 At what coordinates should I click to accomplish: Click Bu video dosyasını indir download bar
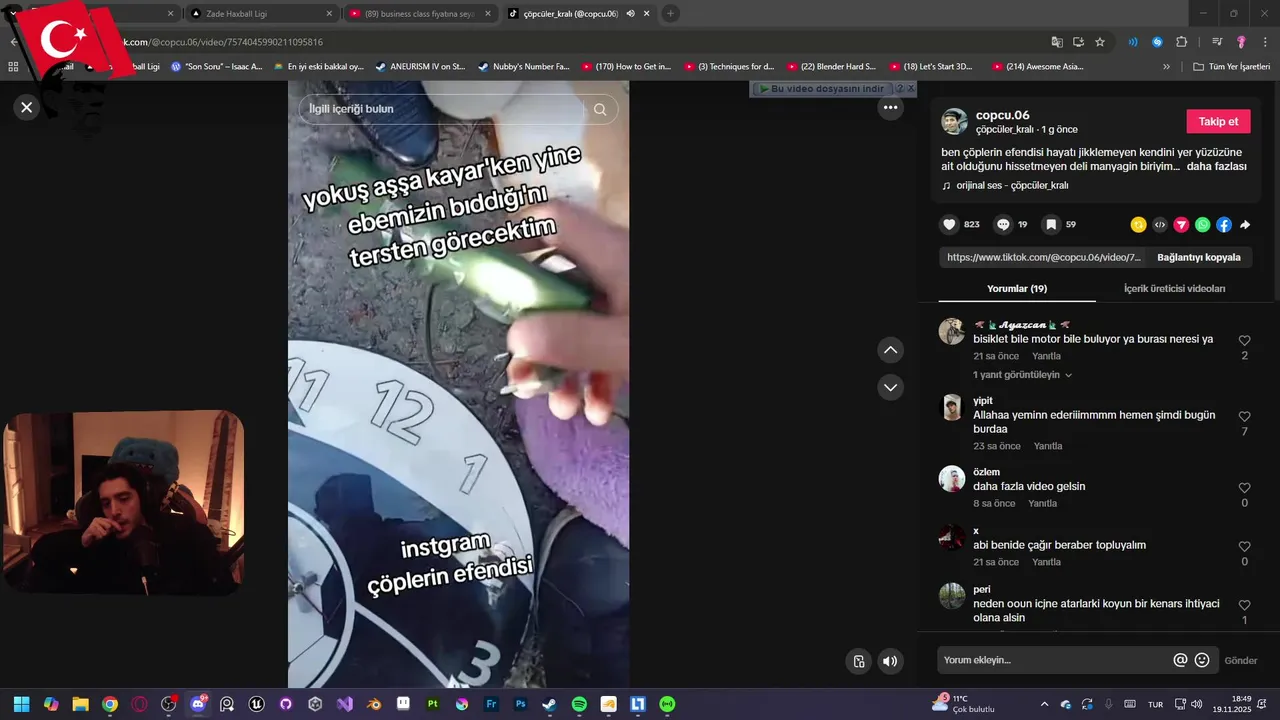click(822, 89)
